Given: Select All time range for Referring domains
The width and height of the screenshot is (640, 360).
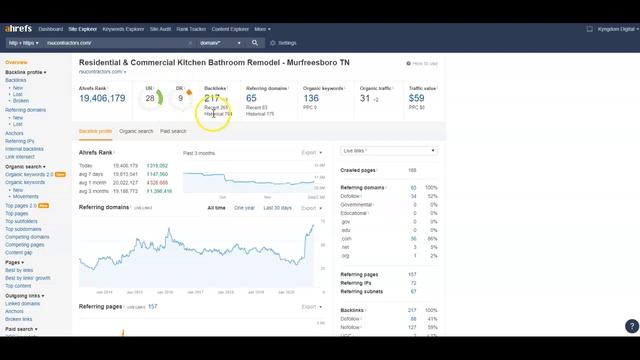Looking at the screenshot, I should pos(216,208).
